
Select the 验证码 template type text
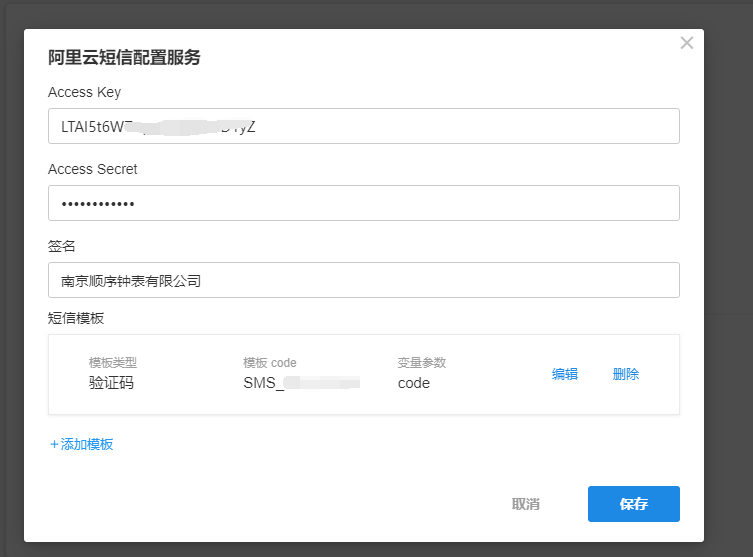click(x=111, y=383)
